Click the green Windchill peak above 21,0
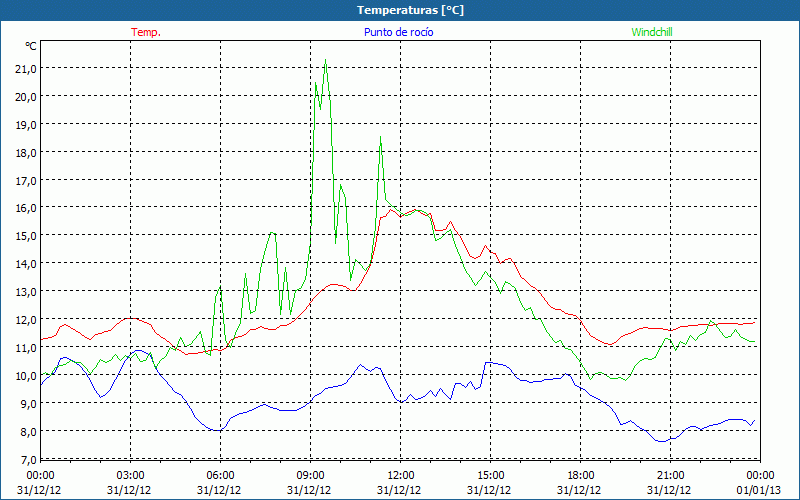 (326, 60)
